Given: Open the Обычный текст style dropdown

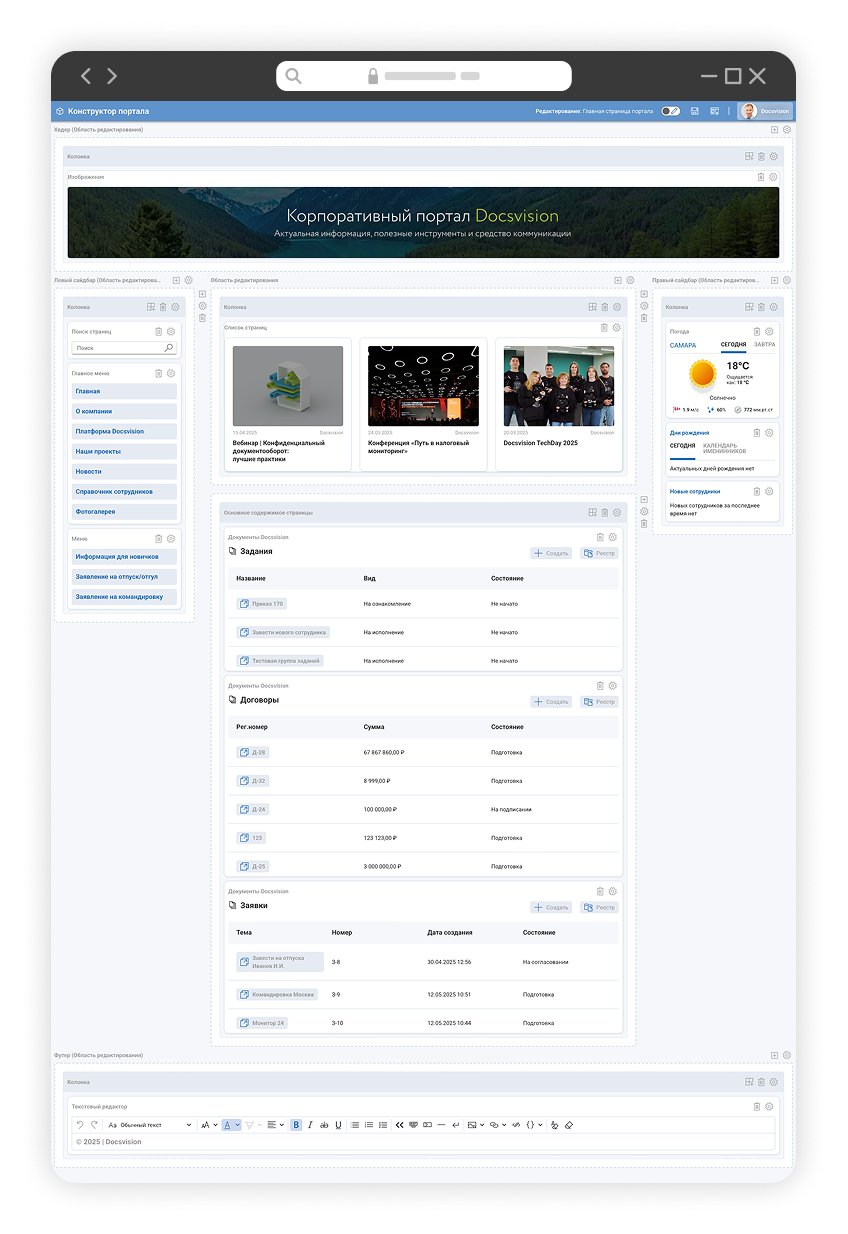Looking at the screenshot, I should coord(150,1125).
